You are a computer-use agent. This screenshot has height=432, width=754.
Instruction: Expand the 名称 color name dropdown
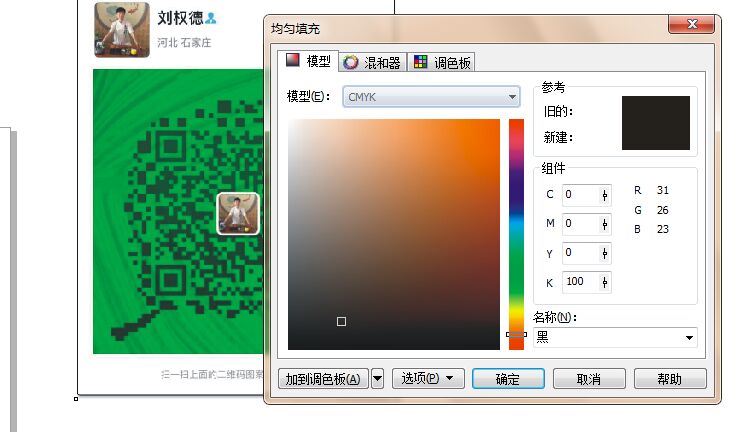[689, 338]
